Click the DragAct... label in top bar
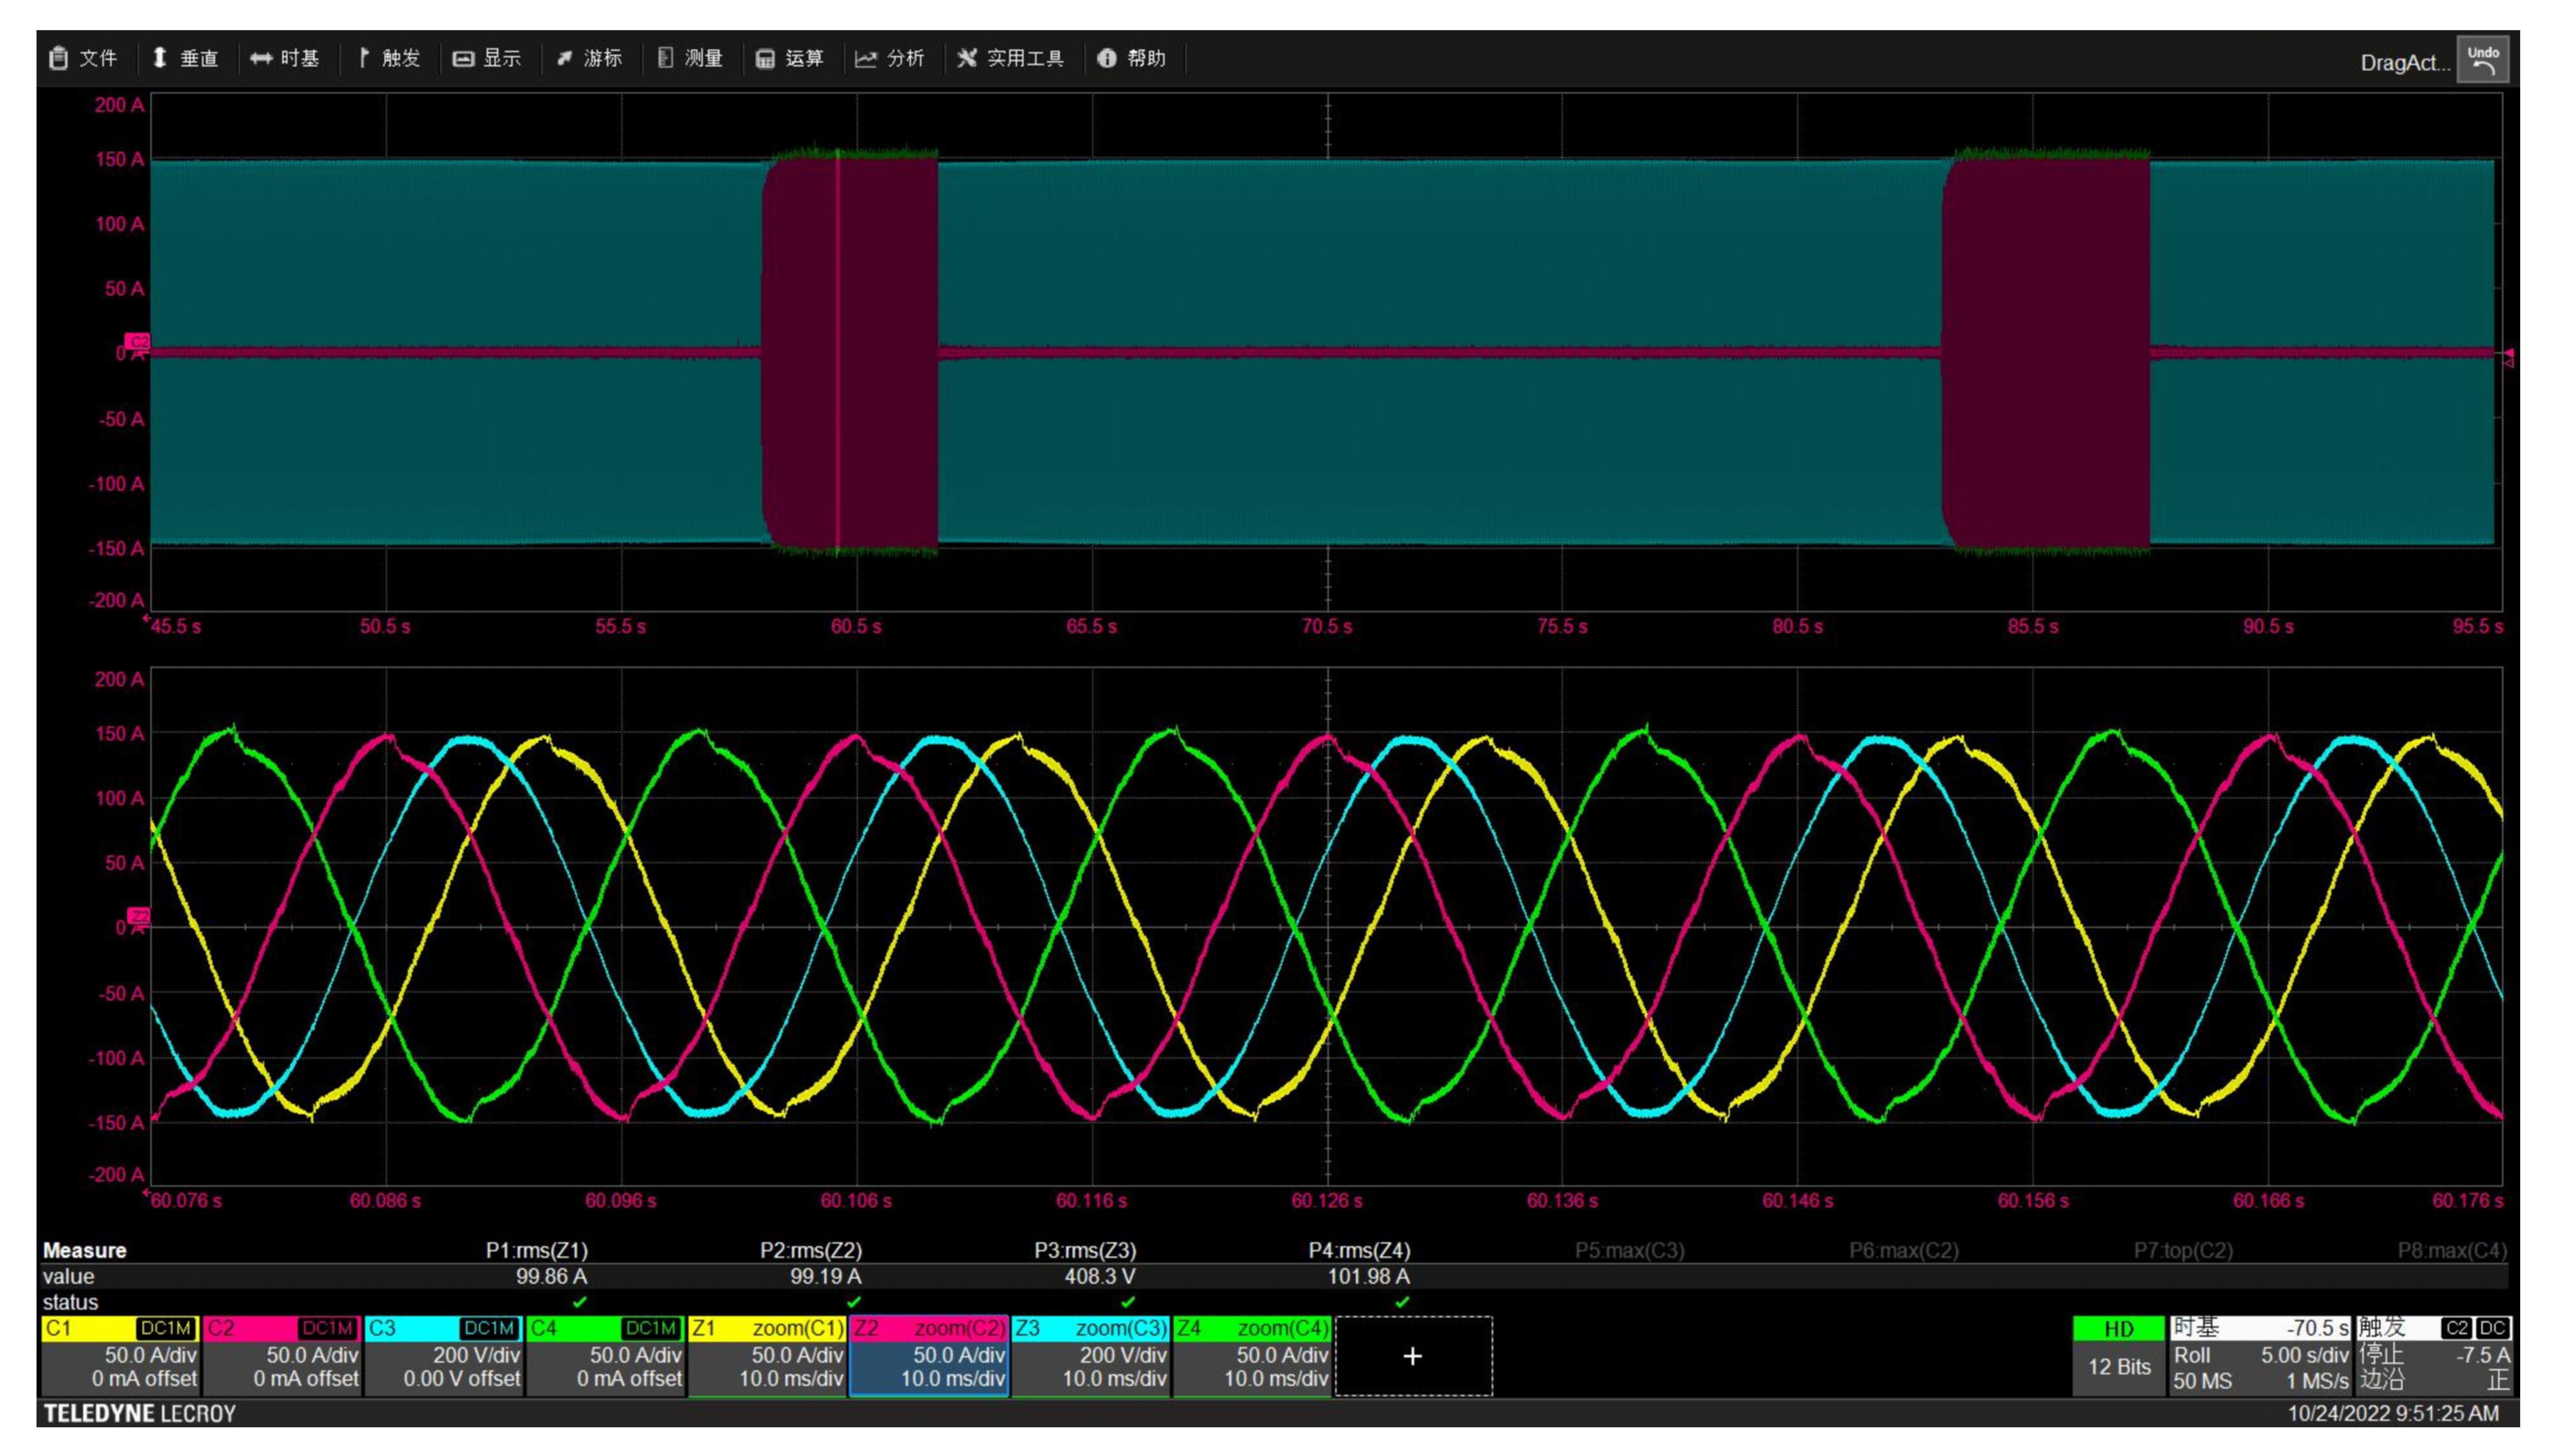Image resolution: width=2556 pixels, height=1456 pixels. [2405, 63]
